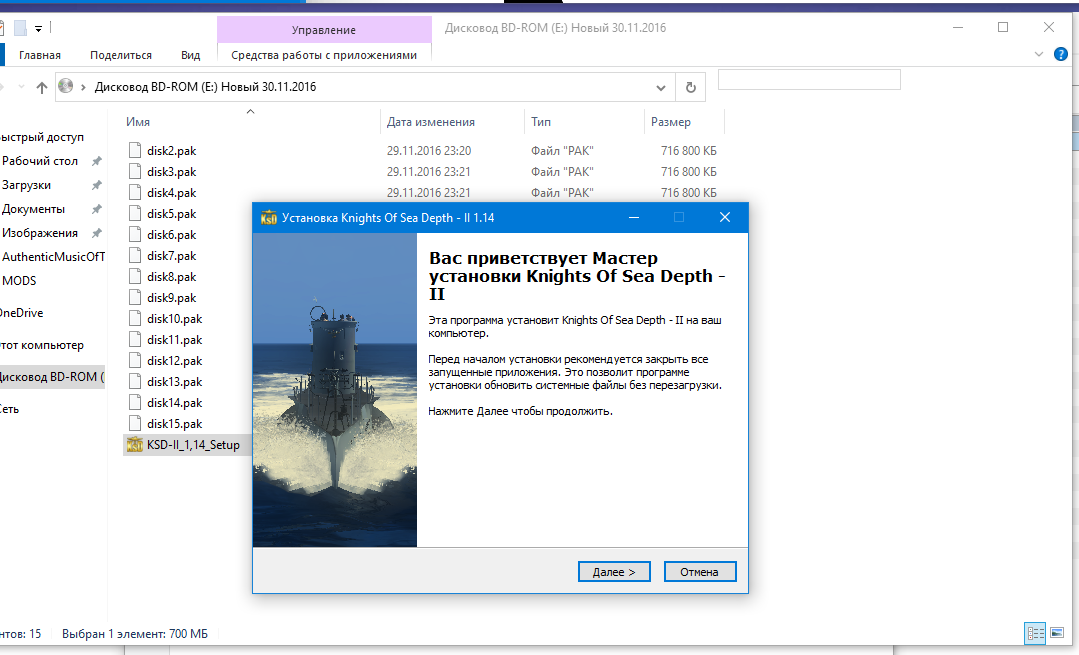Select the disk3.pak file

click(171, 172)
